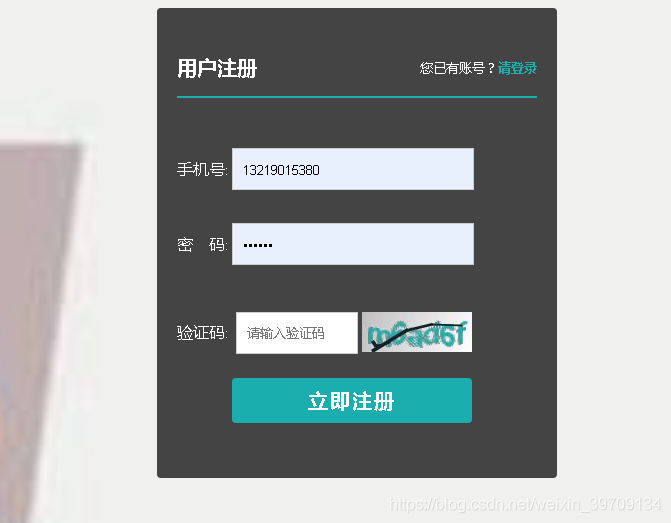Screen dimensions: 671x523
Task: Click the 请输入验证码 captcha input box
Action: click(297, 333)
